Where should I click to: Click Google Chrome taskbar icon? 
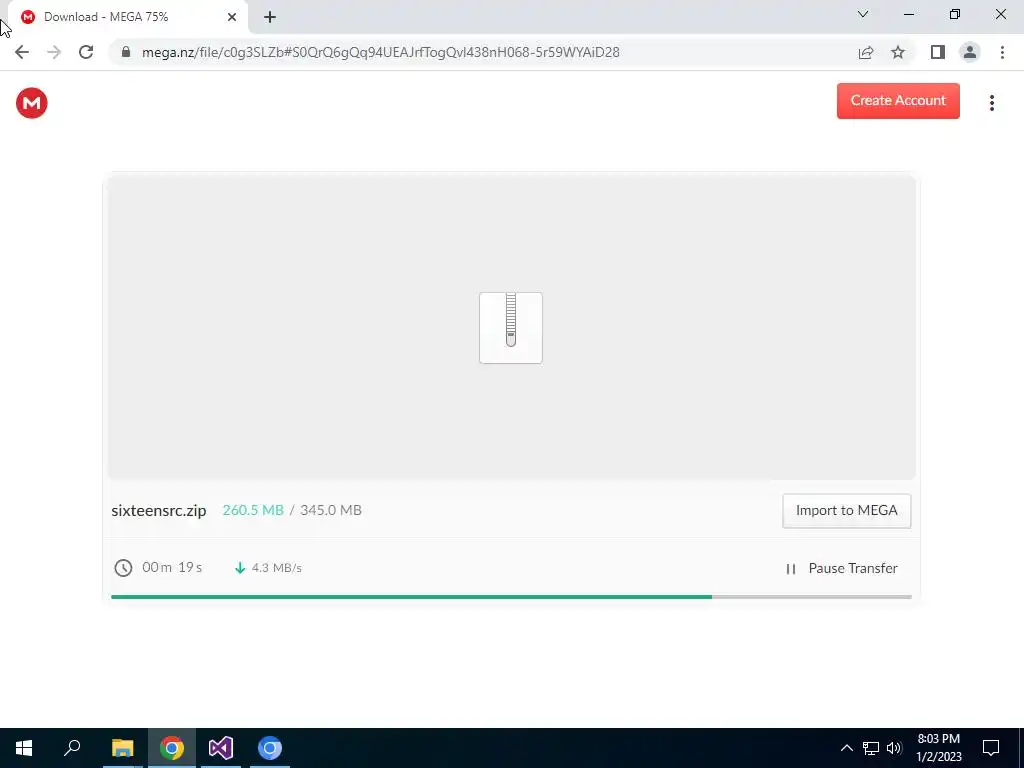click(x=172, y=748)
